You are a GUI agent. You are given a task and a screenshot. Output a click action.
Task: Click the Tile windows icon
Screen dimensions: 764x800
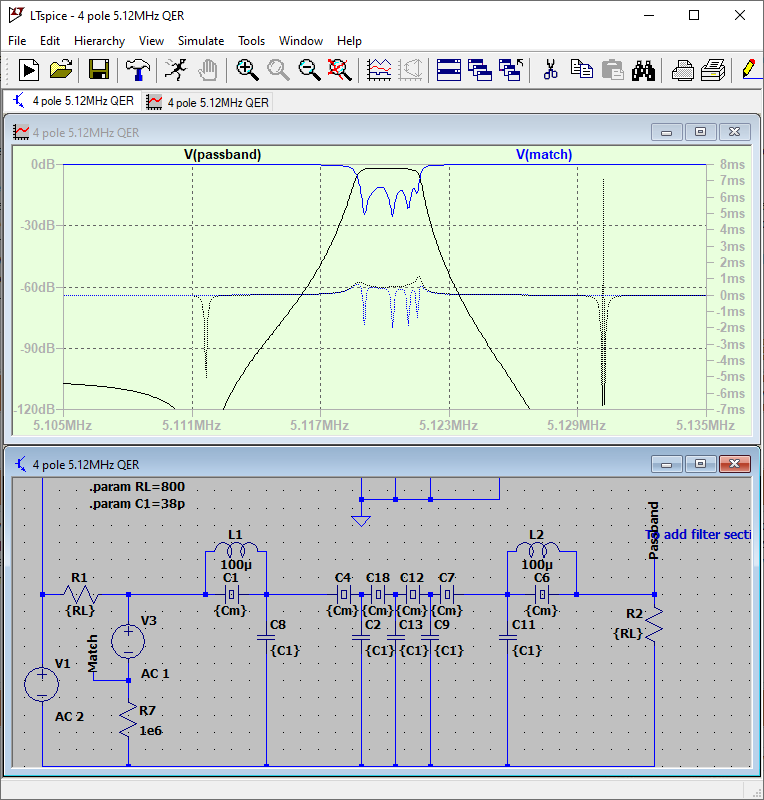[449, 69]
